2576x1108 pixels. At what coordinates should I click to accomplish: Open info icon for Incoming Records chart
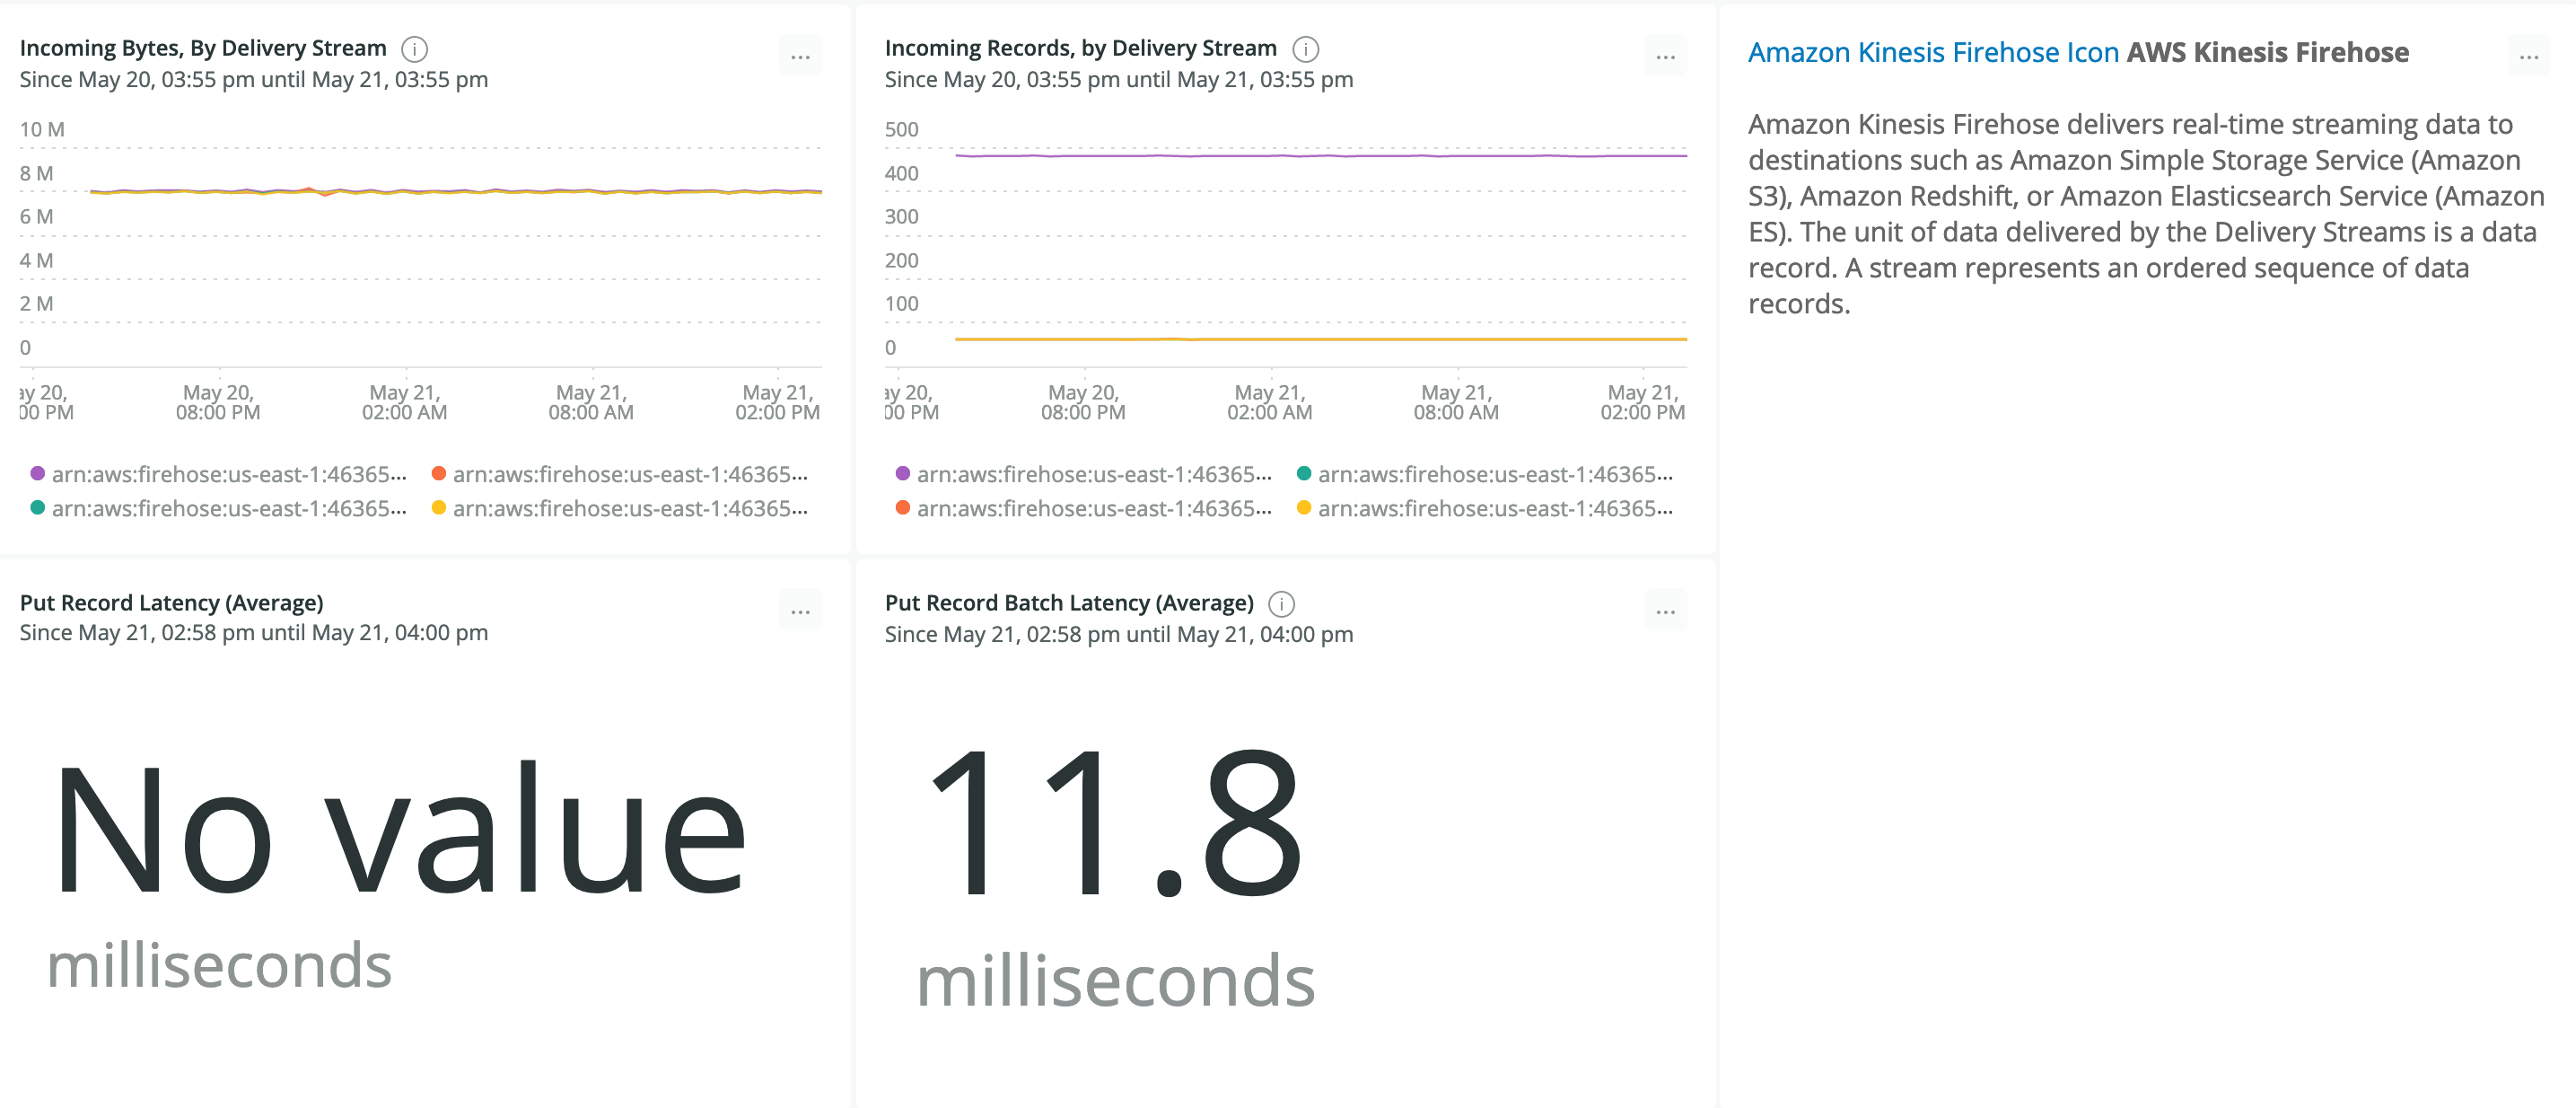point(1305,48)
